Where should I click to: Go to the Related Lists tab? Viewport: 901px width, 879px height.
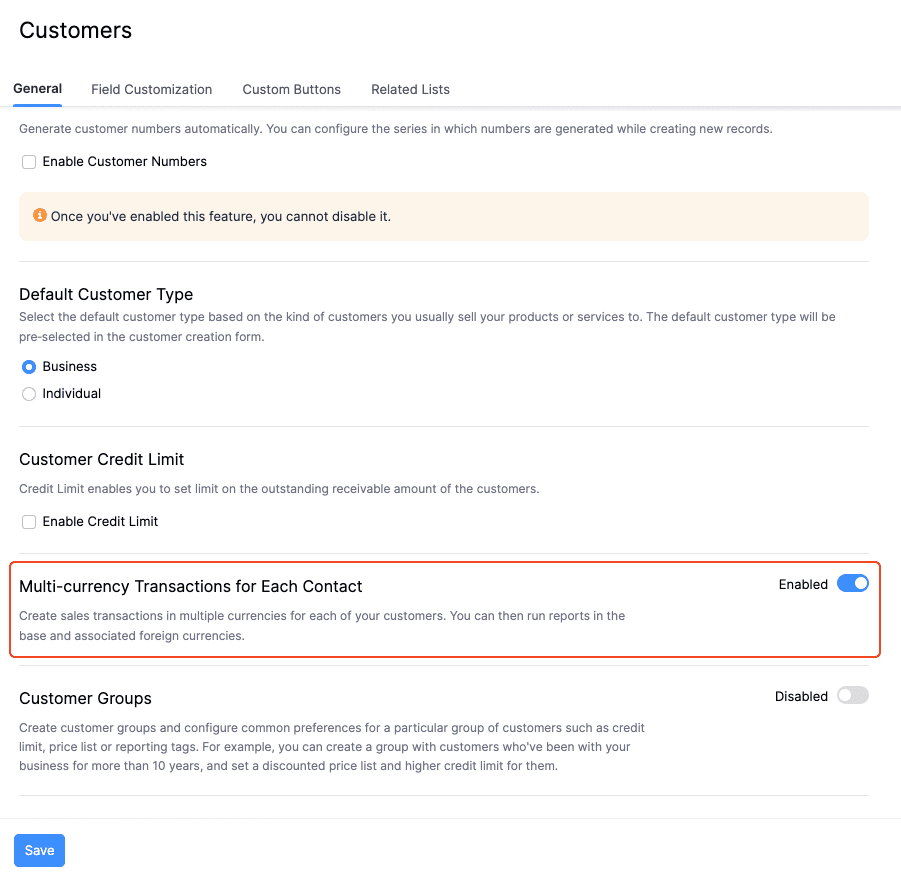coord(410,90)
